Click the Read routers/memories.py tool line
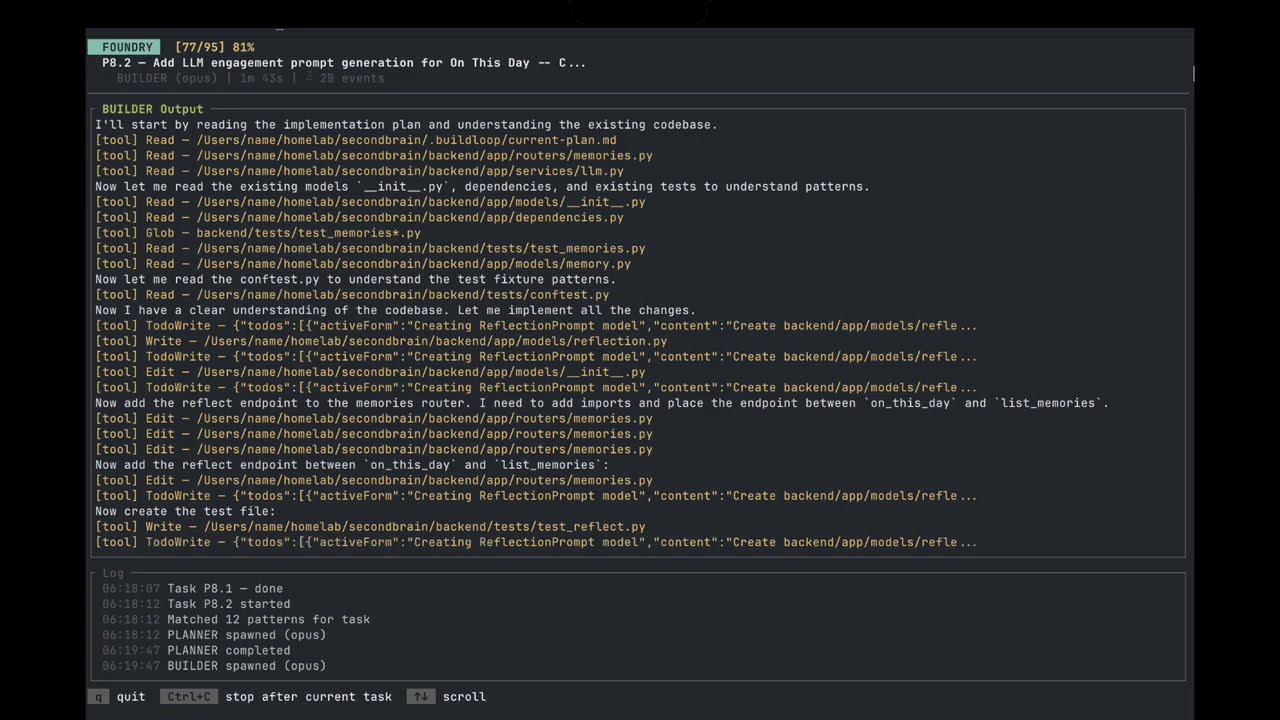The width and height of the screenshot is (1280, 720). (x=374, y=156)
